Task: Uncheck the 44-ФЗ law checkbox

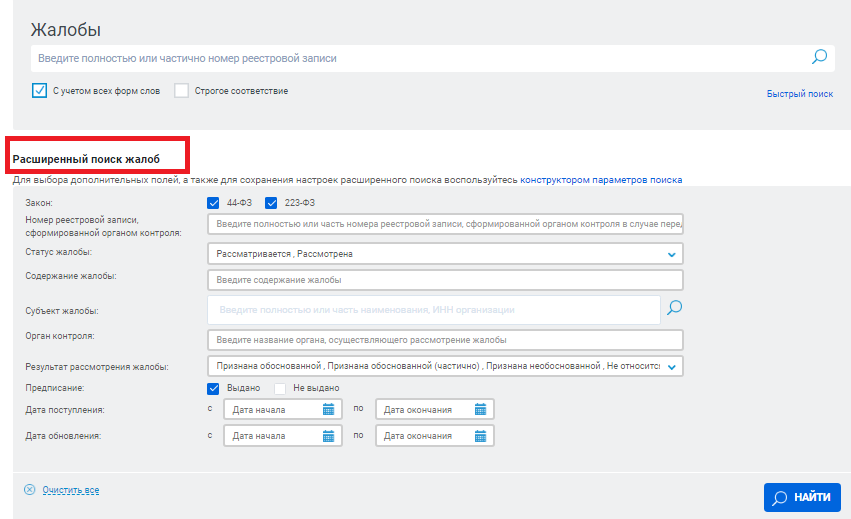Action: pos(213,204)
